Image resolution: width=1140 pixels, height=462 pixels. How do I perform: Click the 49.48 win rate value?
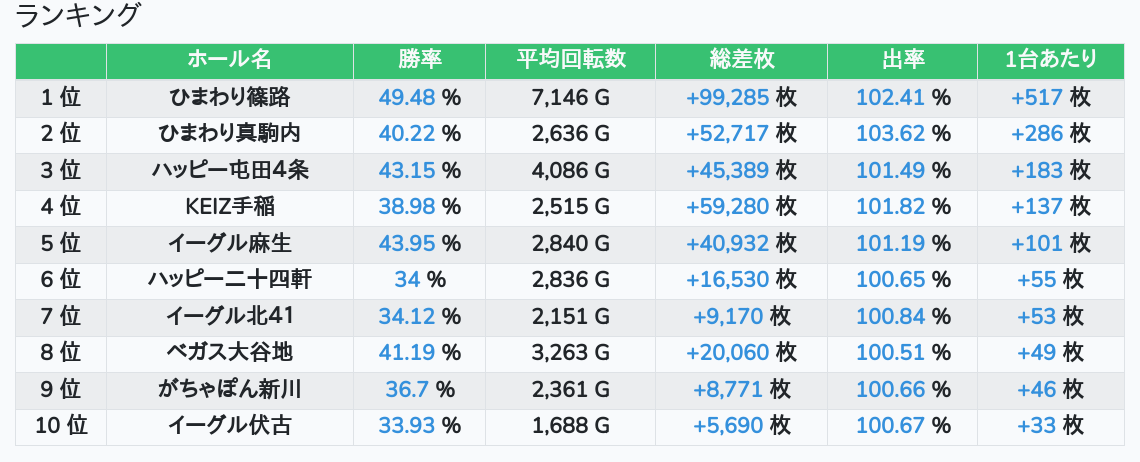[408, 98]
